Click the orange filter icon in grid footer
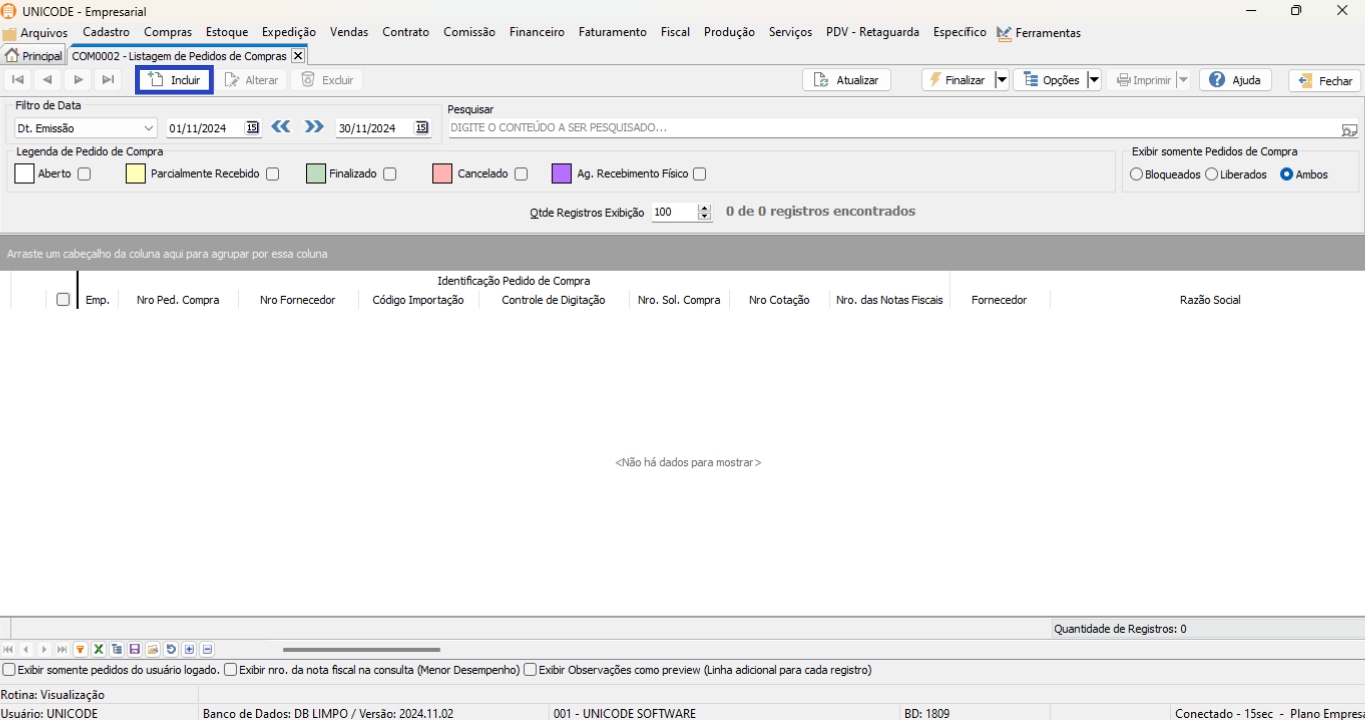Image resolution: width=1365 pixels, height=720 pixels. tap(80, 650)
